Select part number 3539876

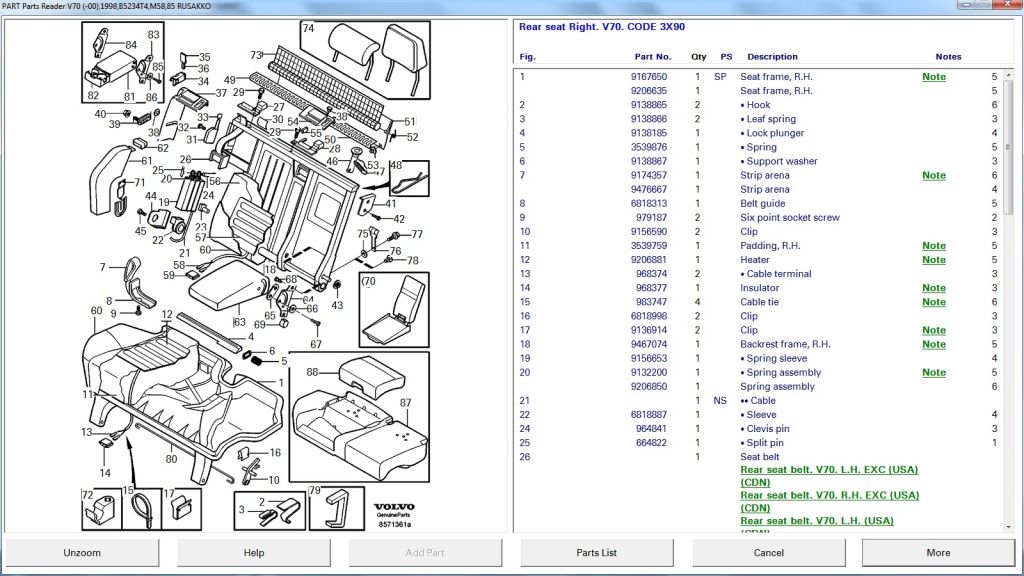[648, 147]
